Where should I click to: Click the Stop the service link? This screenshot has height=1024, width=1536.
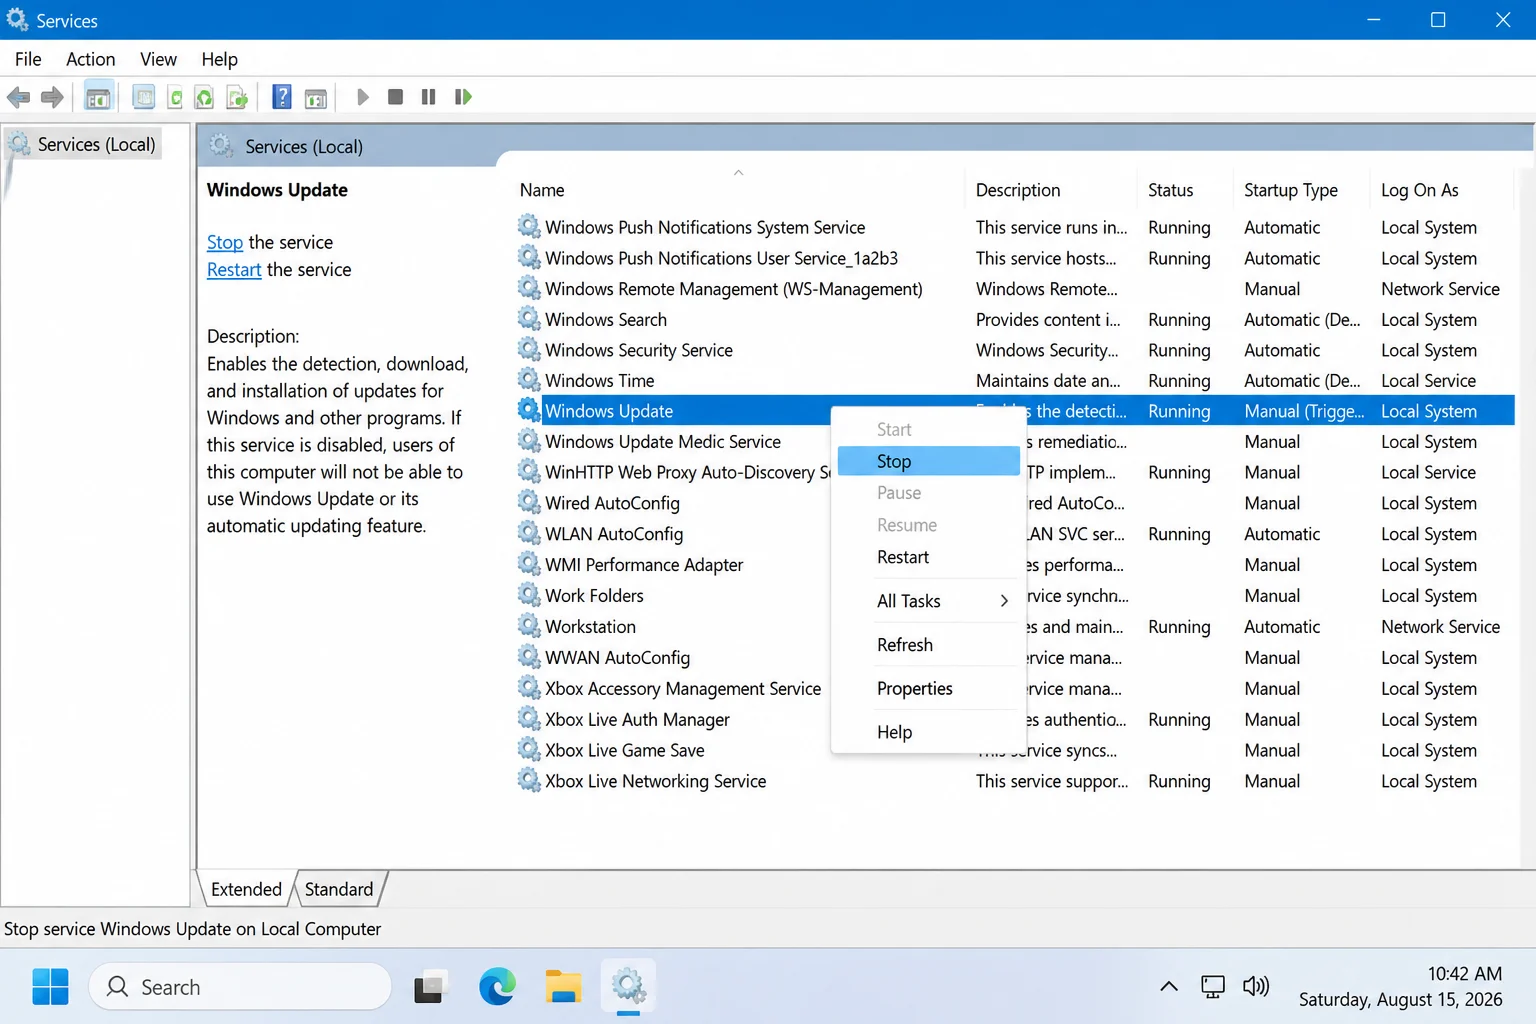pyautogui.click(x=225, y=242)
